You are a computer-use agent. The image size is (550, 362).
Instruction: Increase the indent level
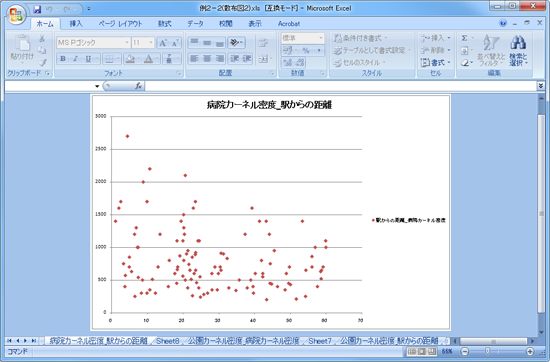(x=247, y=59)
